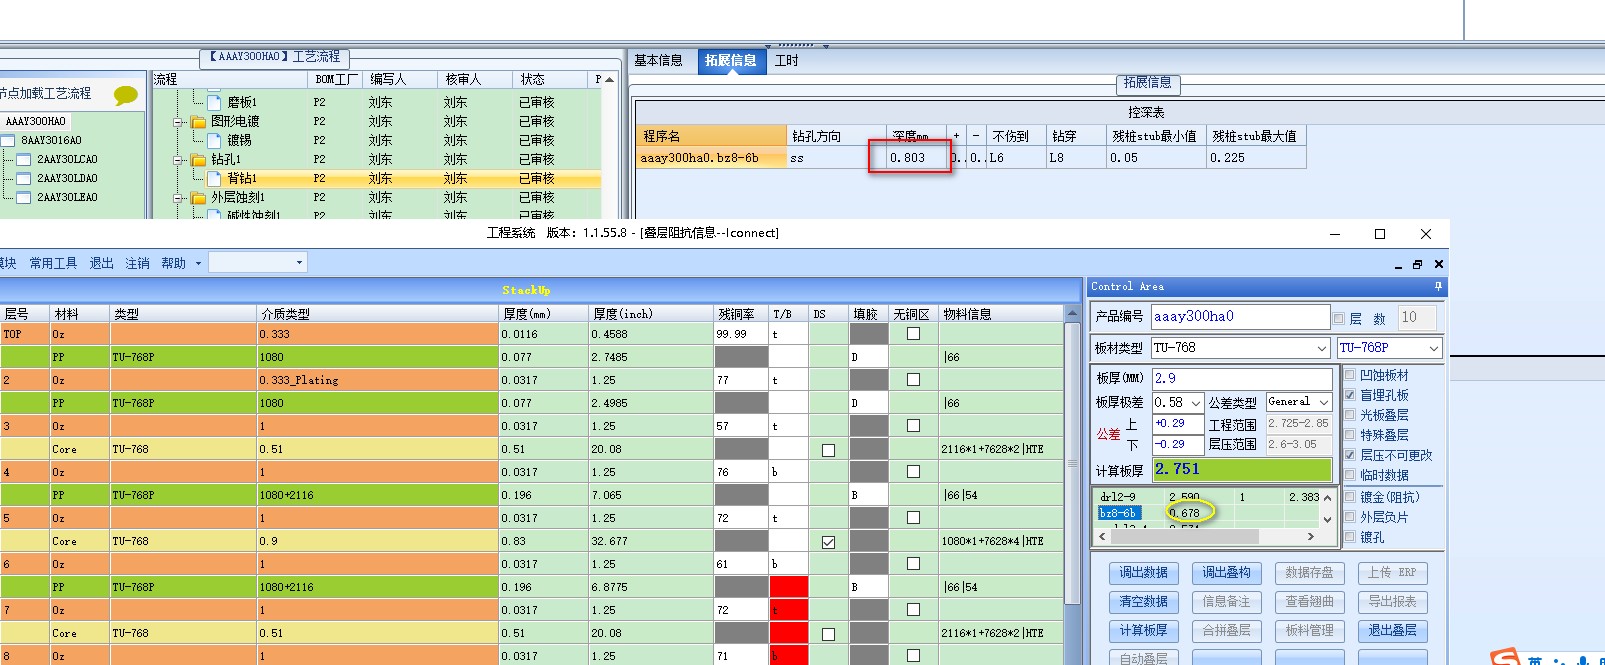Click the dropdown arrow after 帮助
The height and width of the screenshot is (665, 1605).
point(198,264)
